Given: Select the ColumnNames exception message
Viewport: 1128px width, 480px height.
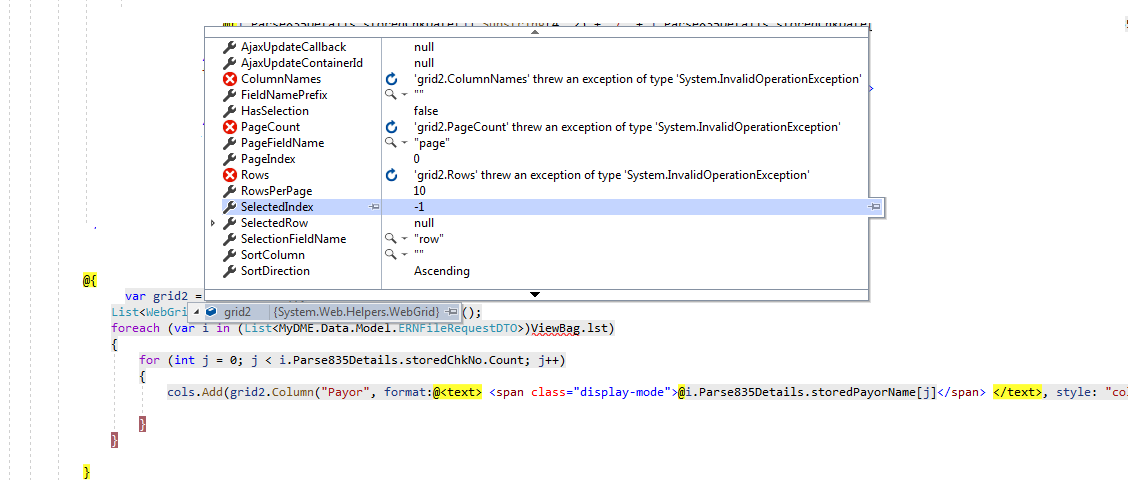Looking at the screenshot, I should (x=637, y=79).
